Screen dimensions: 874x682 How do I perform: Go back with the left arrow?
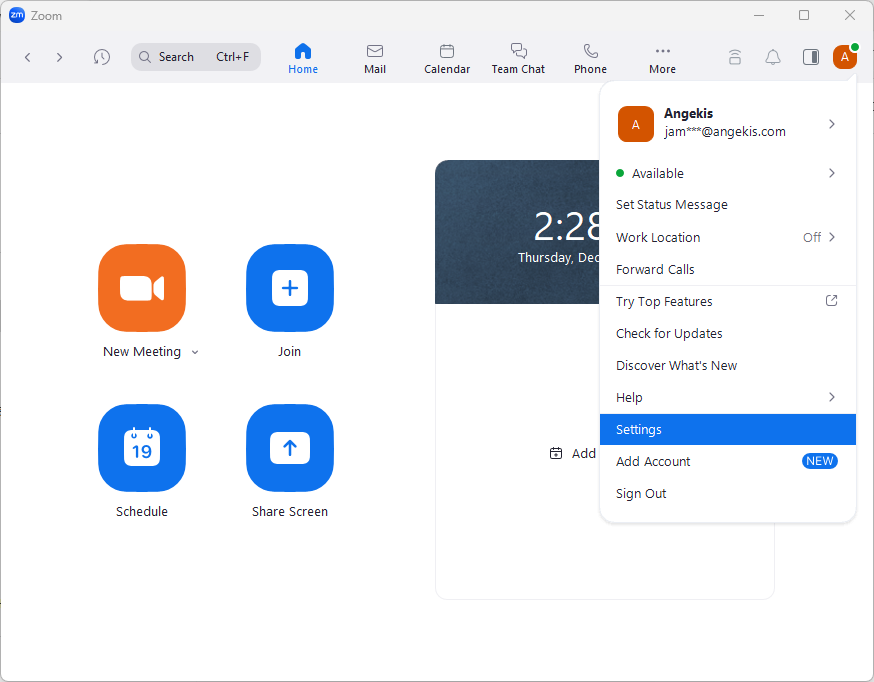(x=28, y=57)
